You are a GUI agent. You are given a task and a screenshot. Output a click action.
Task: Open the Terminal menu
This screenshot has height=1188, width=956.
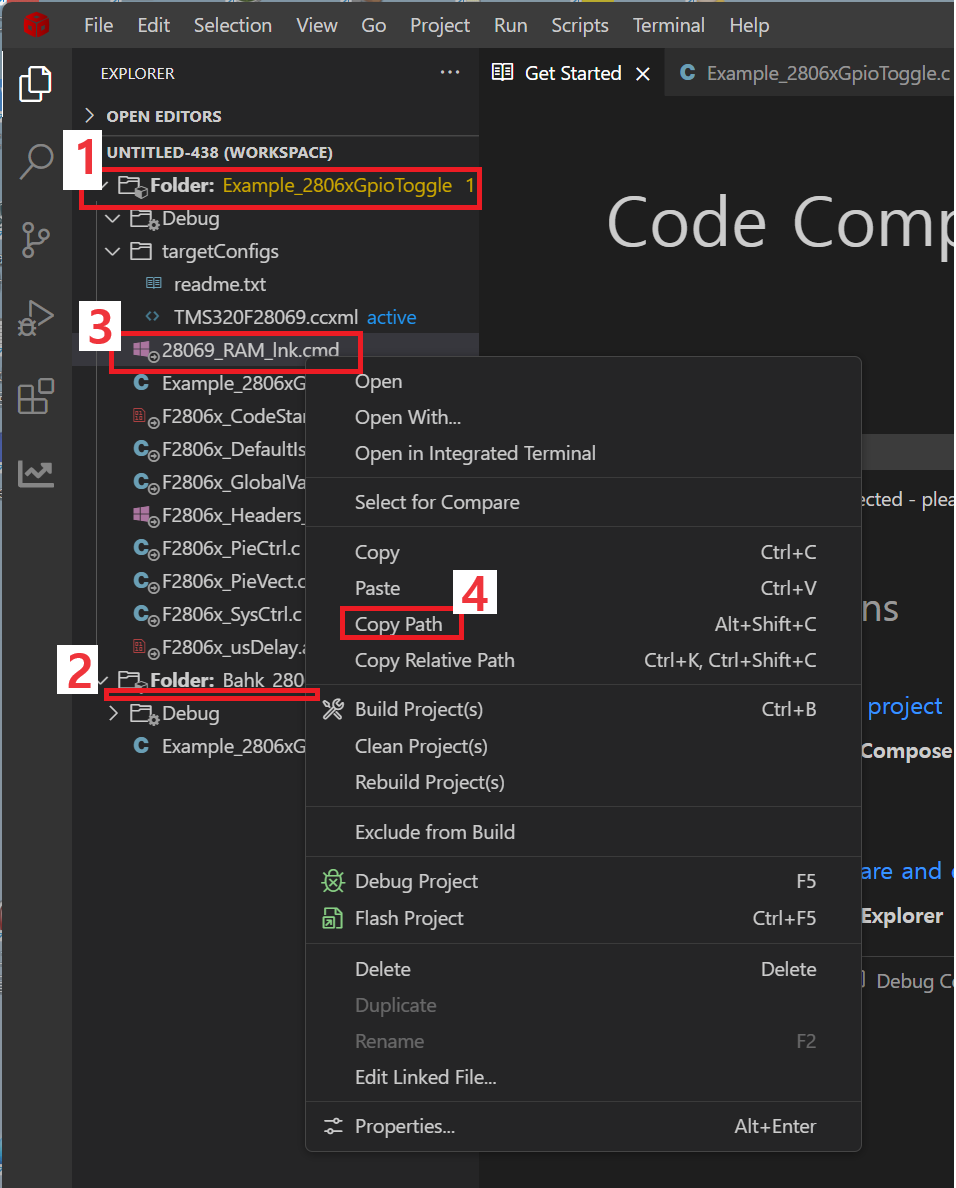pos(669,25)
